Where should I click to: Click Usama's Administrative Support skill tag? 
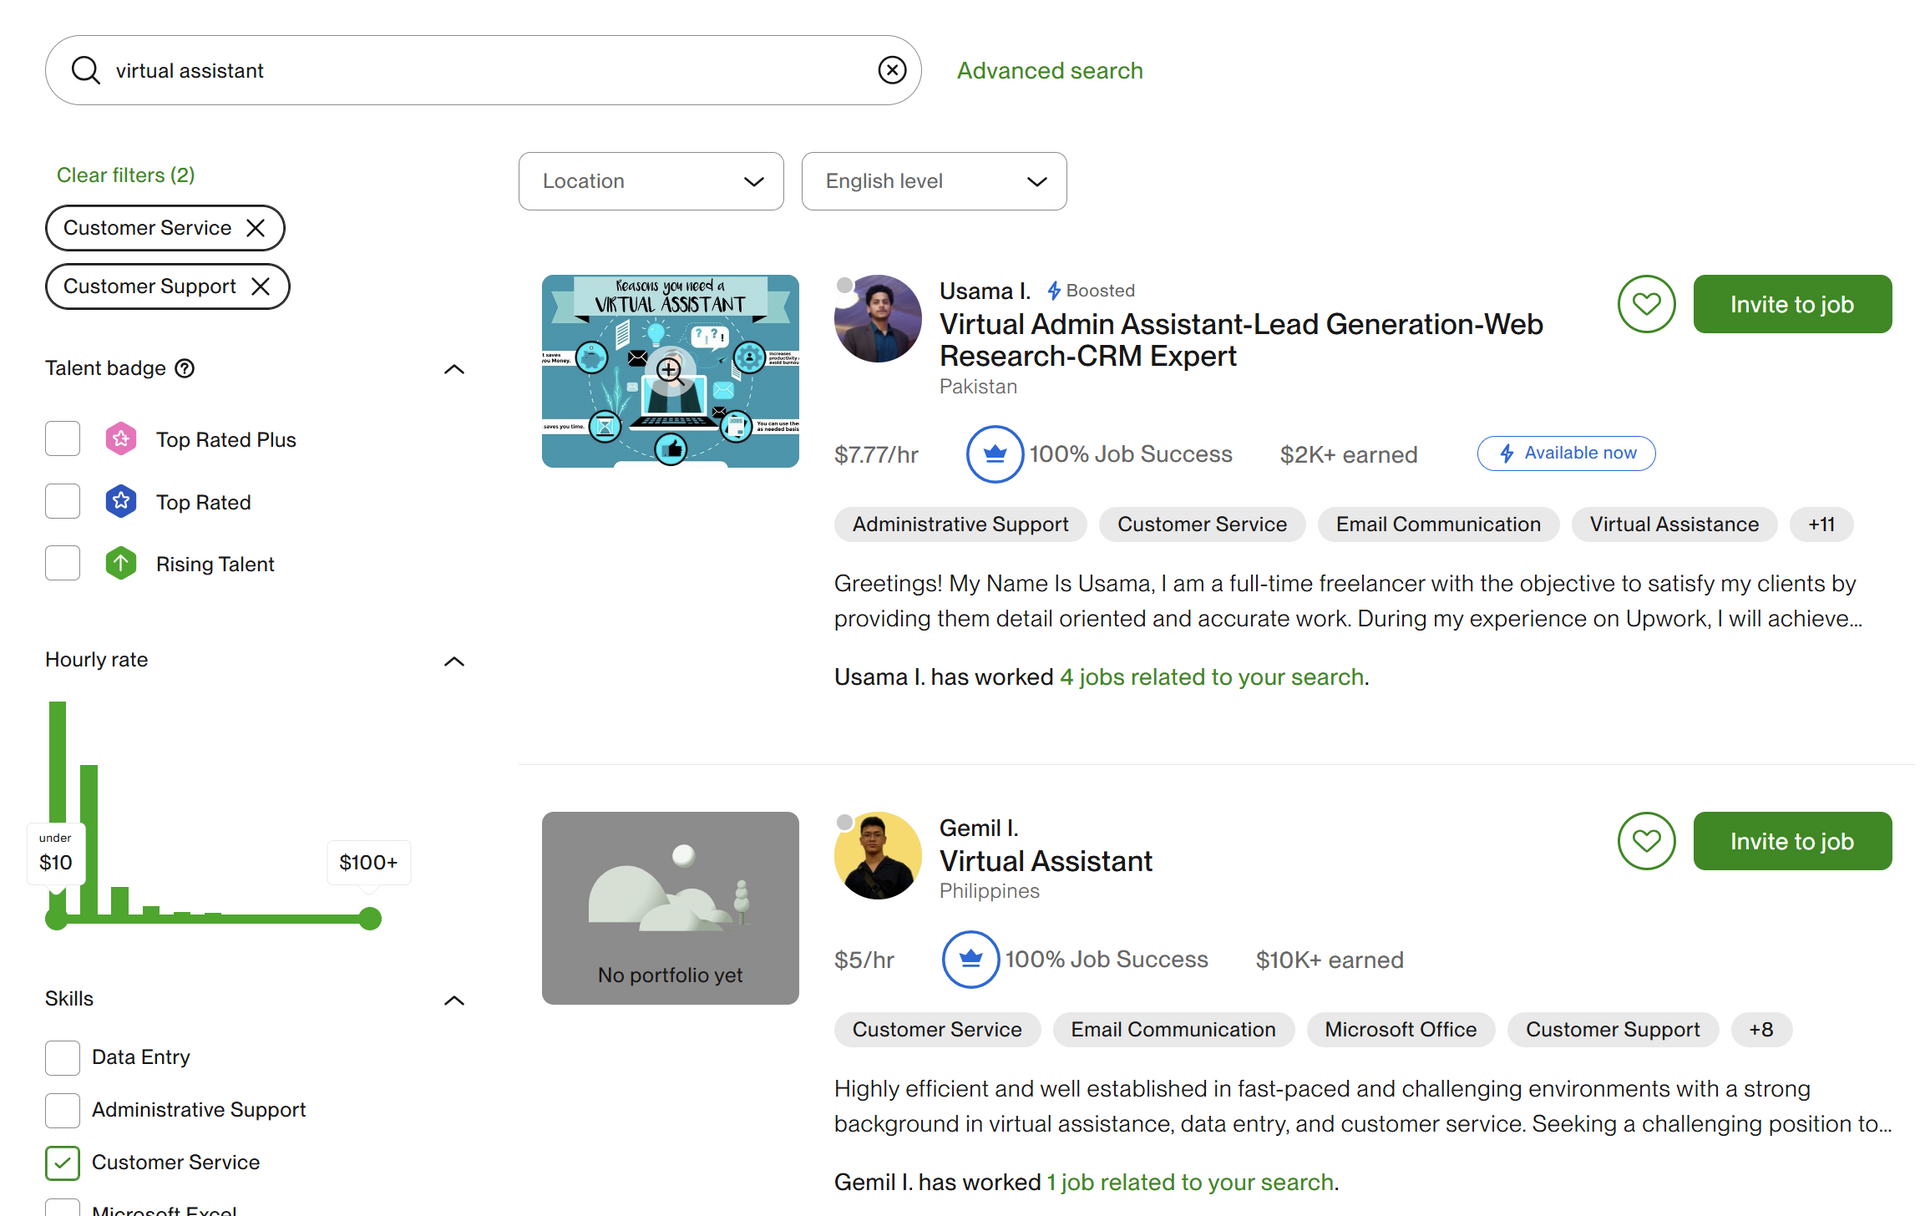pyautogui.click(x=960, y=524)
